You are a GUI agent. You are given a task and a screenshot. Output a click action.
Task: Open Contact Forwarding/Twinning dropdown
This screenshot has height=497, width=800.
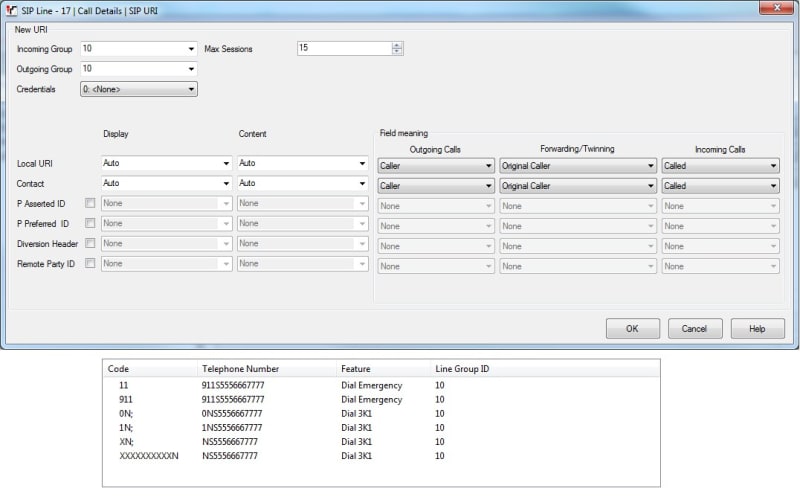point(578,186)
